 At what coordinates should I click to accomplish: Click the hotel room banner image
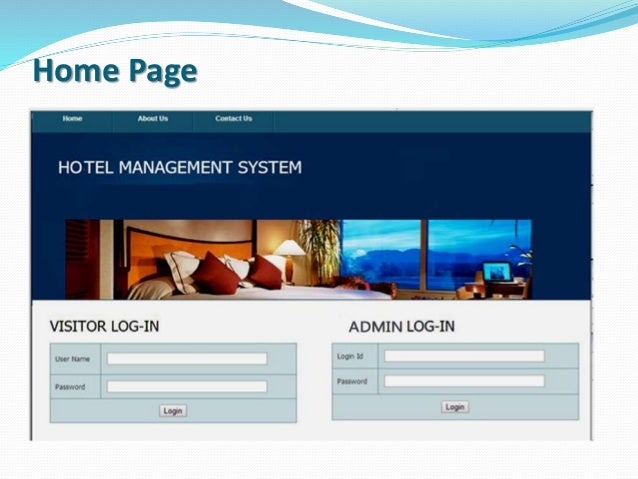[x=298, y=260]
